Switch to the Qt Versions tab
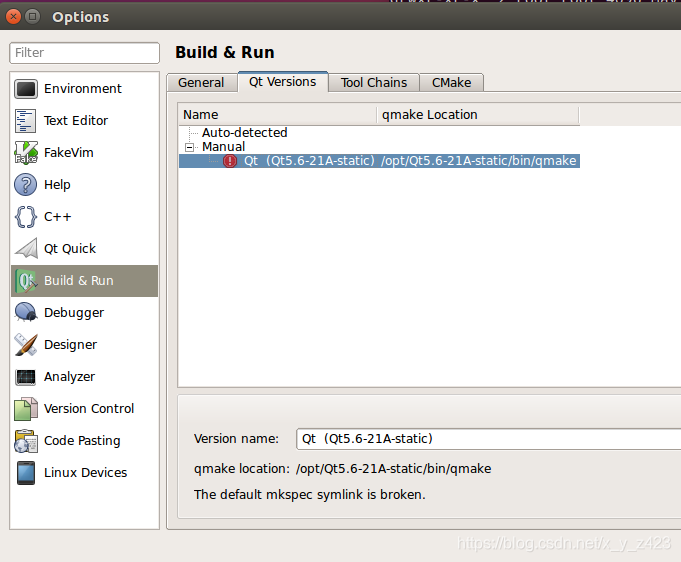Image resolution: width=681 pixels, height=562 pixels. point(282,82)
